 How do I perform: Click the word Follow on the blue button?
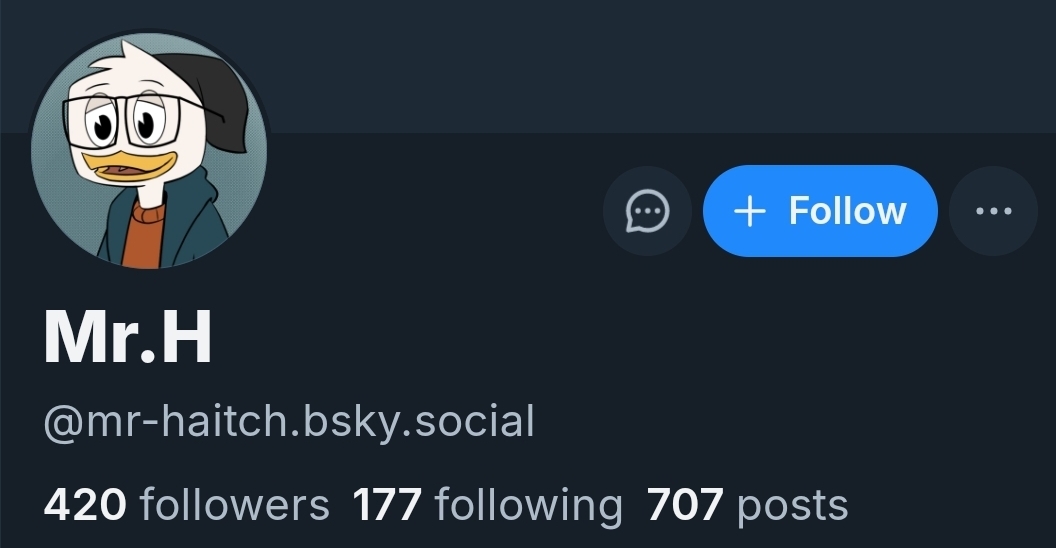coord(847,211)
